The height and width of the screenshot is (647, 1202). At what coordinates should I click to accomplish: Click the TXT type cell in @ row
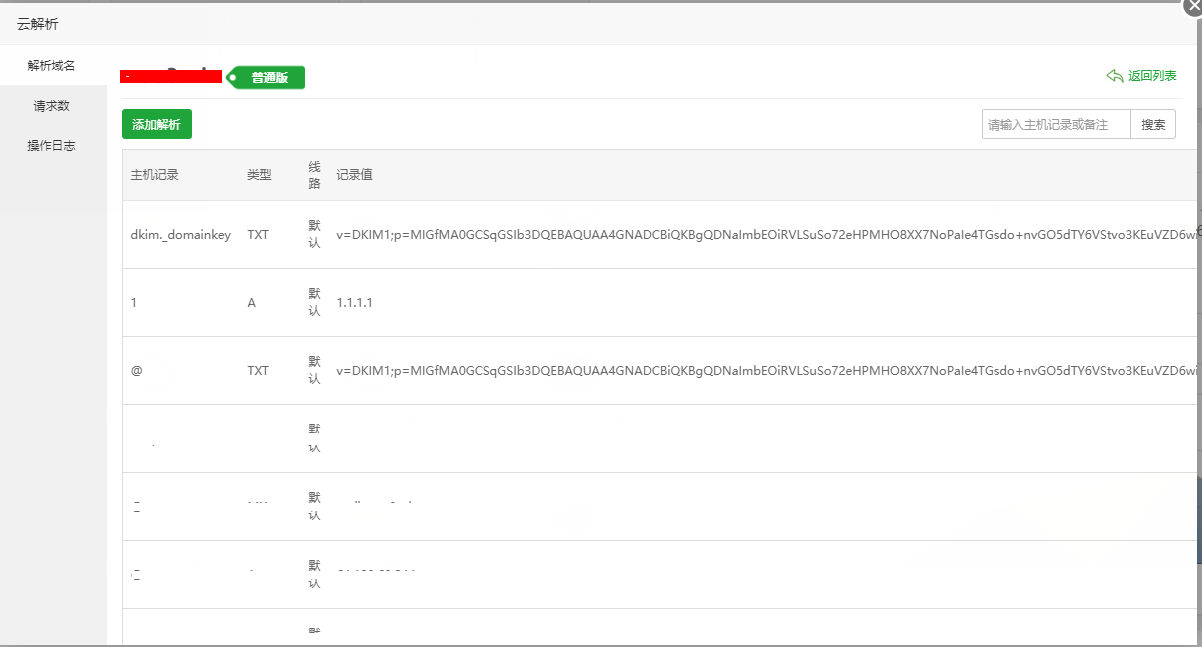click(x=258, y=371)
